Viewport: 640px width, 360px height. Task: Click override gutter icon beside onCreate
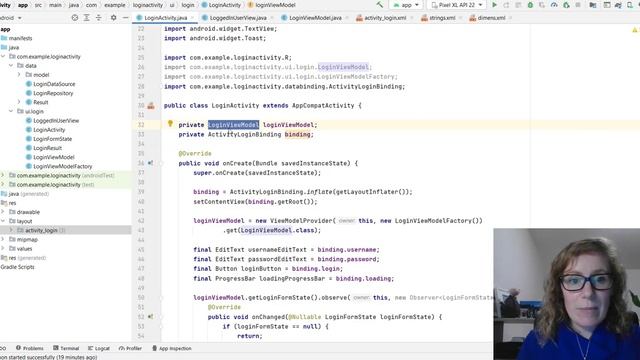point(151,163)
